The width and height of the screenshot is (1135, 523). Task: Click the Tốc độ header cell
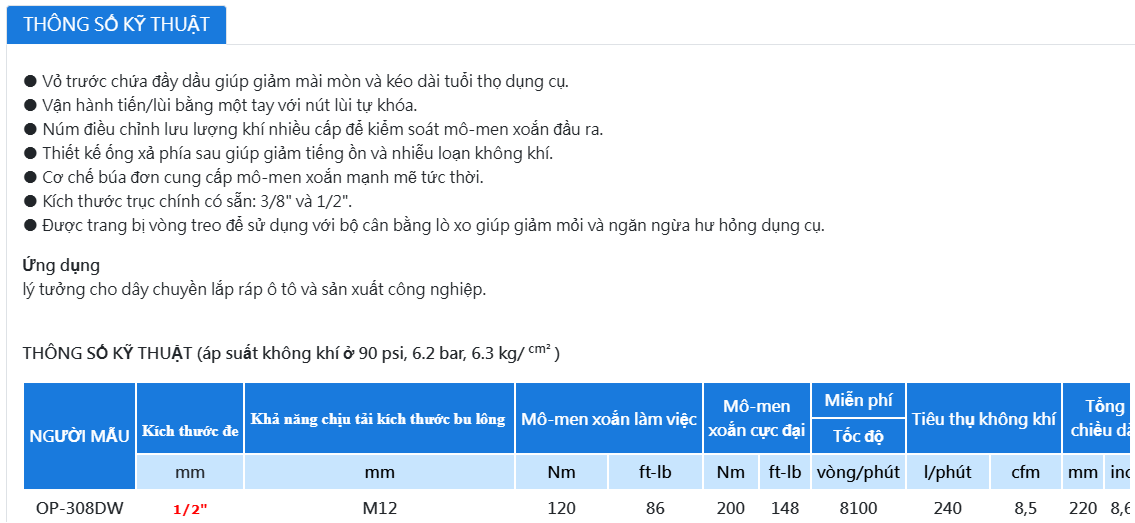pyautogui.click(x=858, y=436)
